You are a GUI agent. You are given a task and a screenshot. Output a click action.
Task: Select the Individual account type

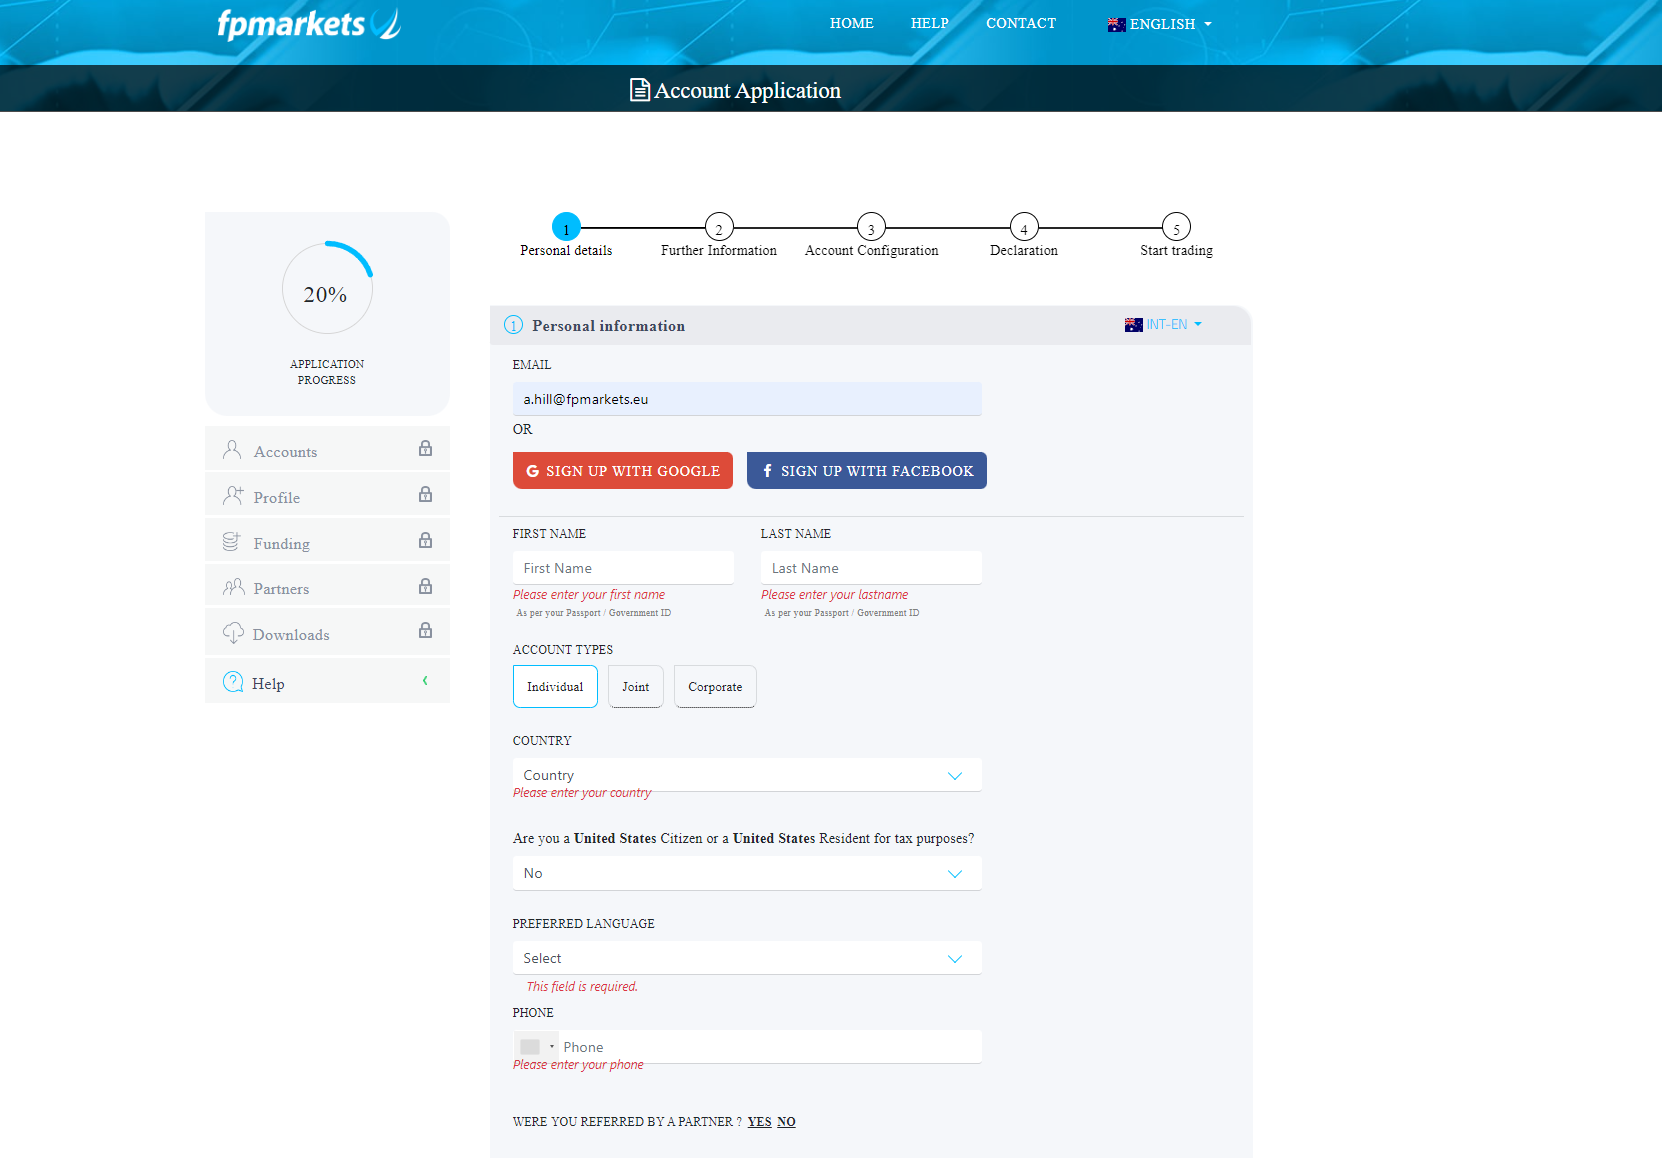tap(555, 687)
